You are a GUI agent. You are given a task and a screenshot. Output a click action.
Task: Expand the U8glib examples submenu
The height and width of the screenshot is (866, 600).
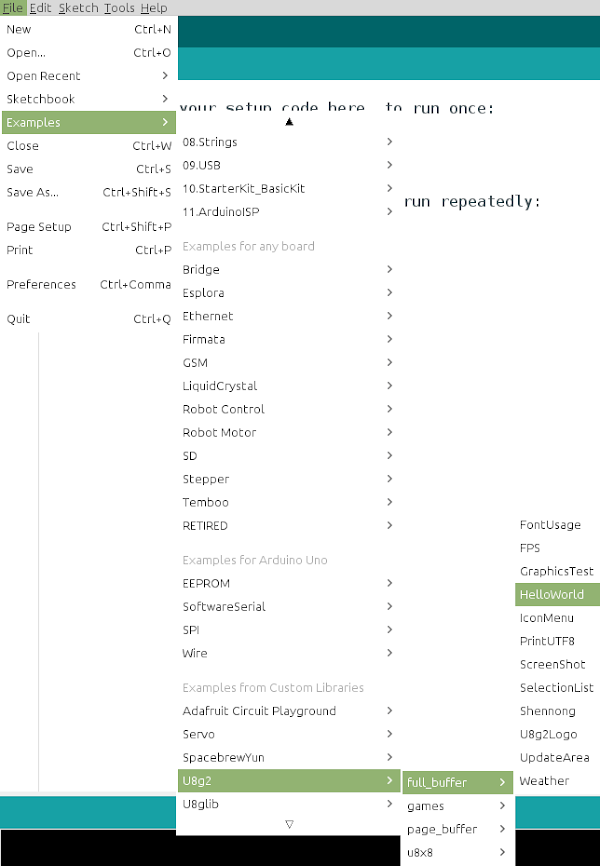[x=288, y=804]
